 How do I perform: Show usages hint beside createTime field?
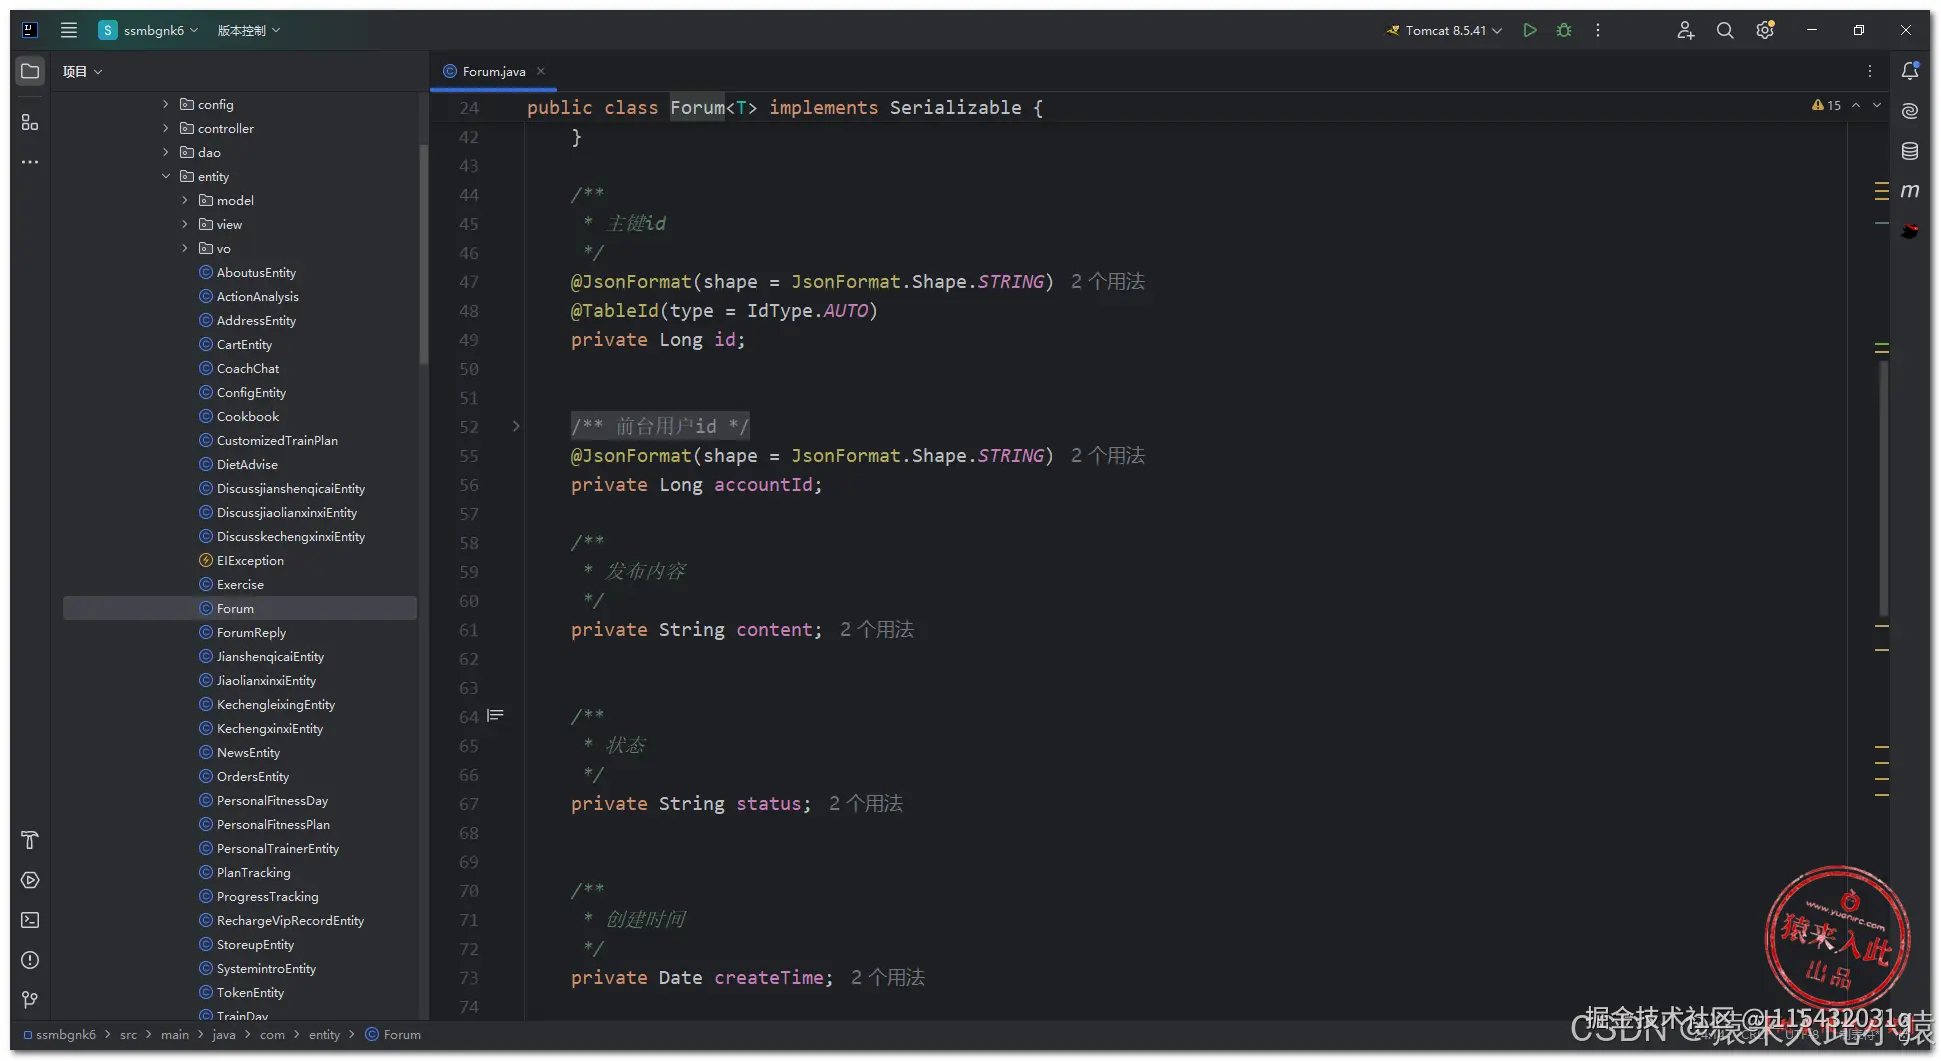click(x=888, y=977)
